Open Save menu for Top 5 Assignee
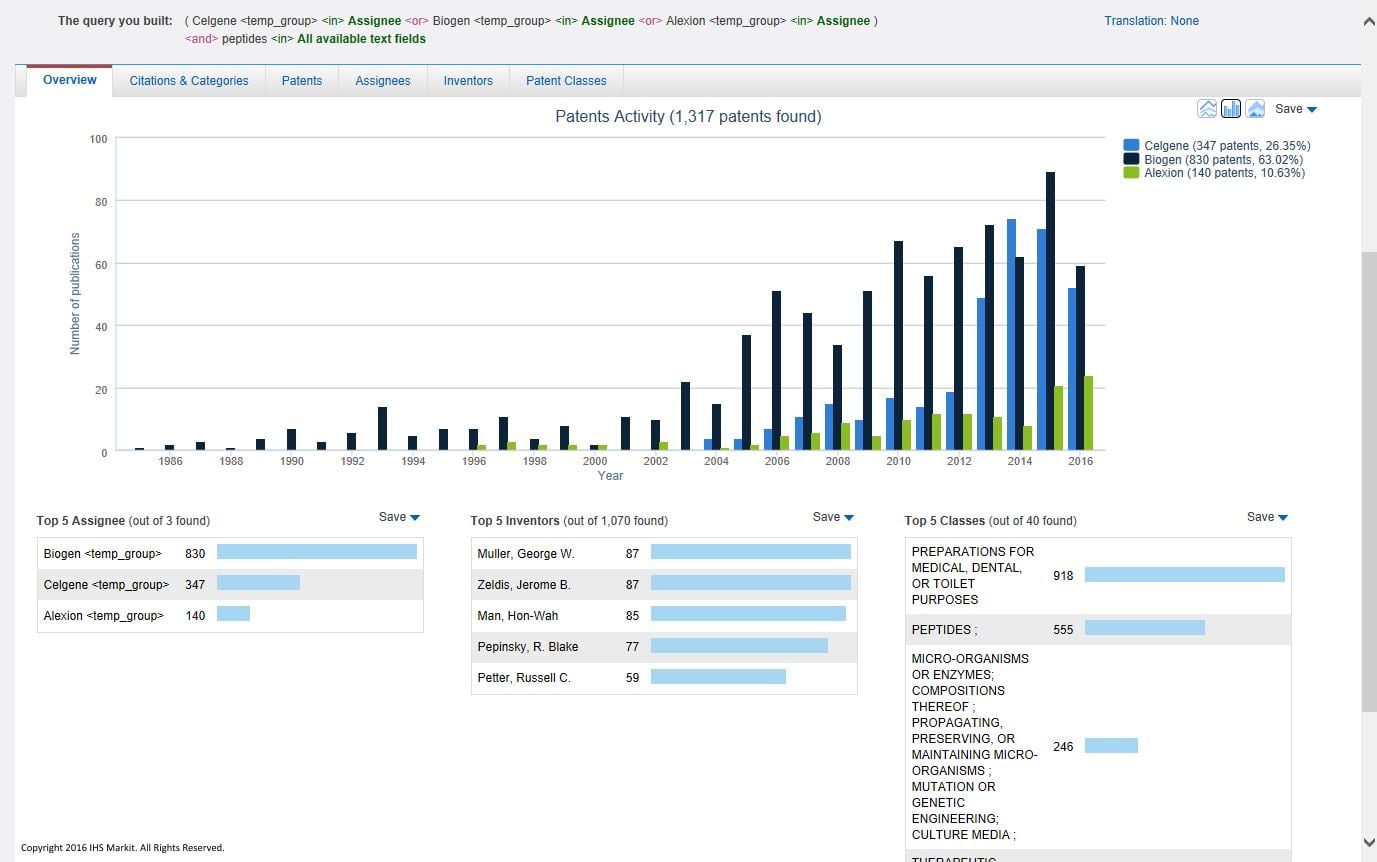The image size is (1377, 862). pyautogui.click(x=399, y=517)
